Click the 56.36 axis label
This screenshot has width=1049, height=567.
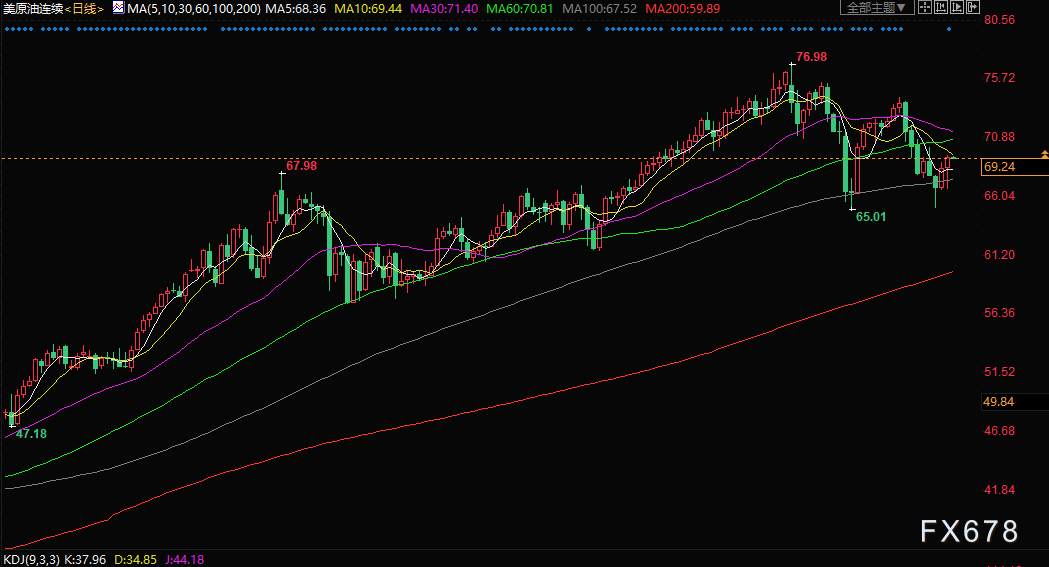tap(999, 313)
